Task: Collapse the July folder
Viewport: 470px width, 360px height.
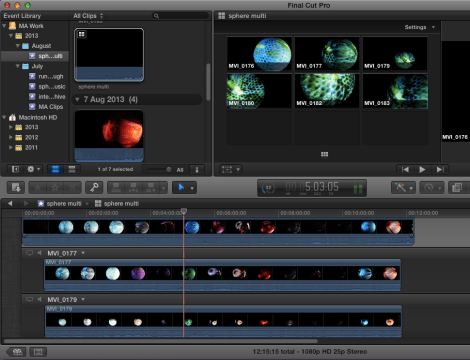Action: coord(18,66)
